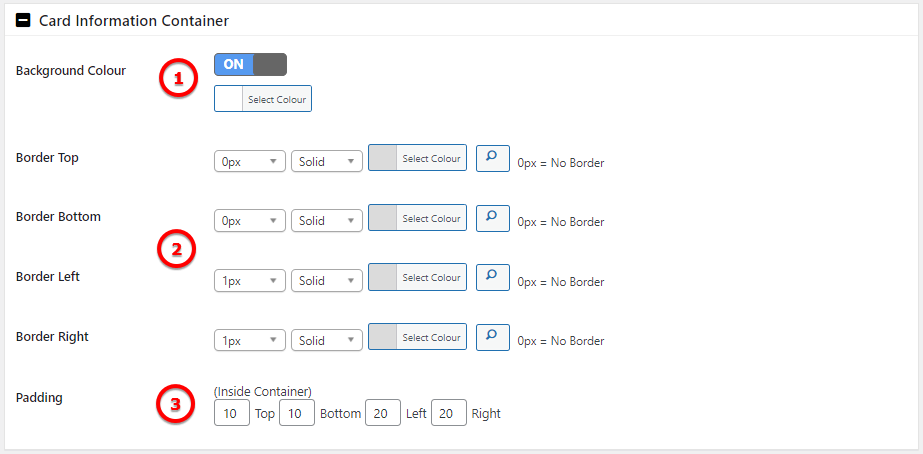This screenshot has width=923, height=454.
Task: Open the Border Bottom style dropdown
Action: (326, 221)
